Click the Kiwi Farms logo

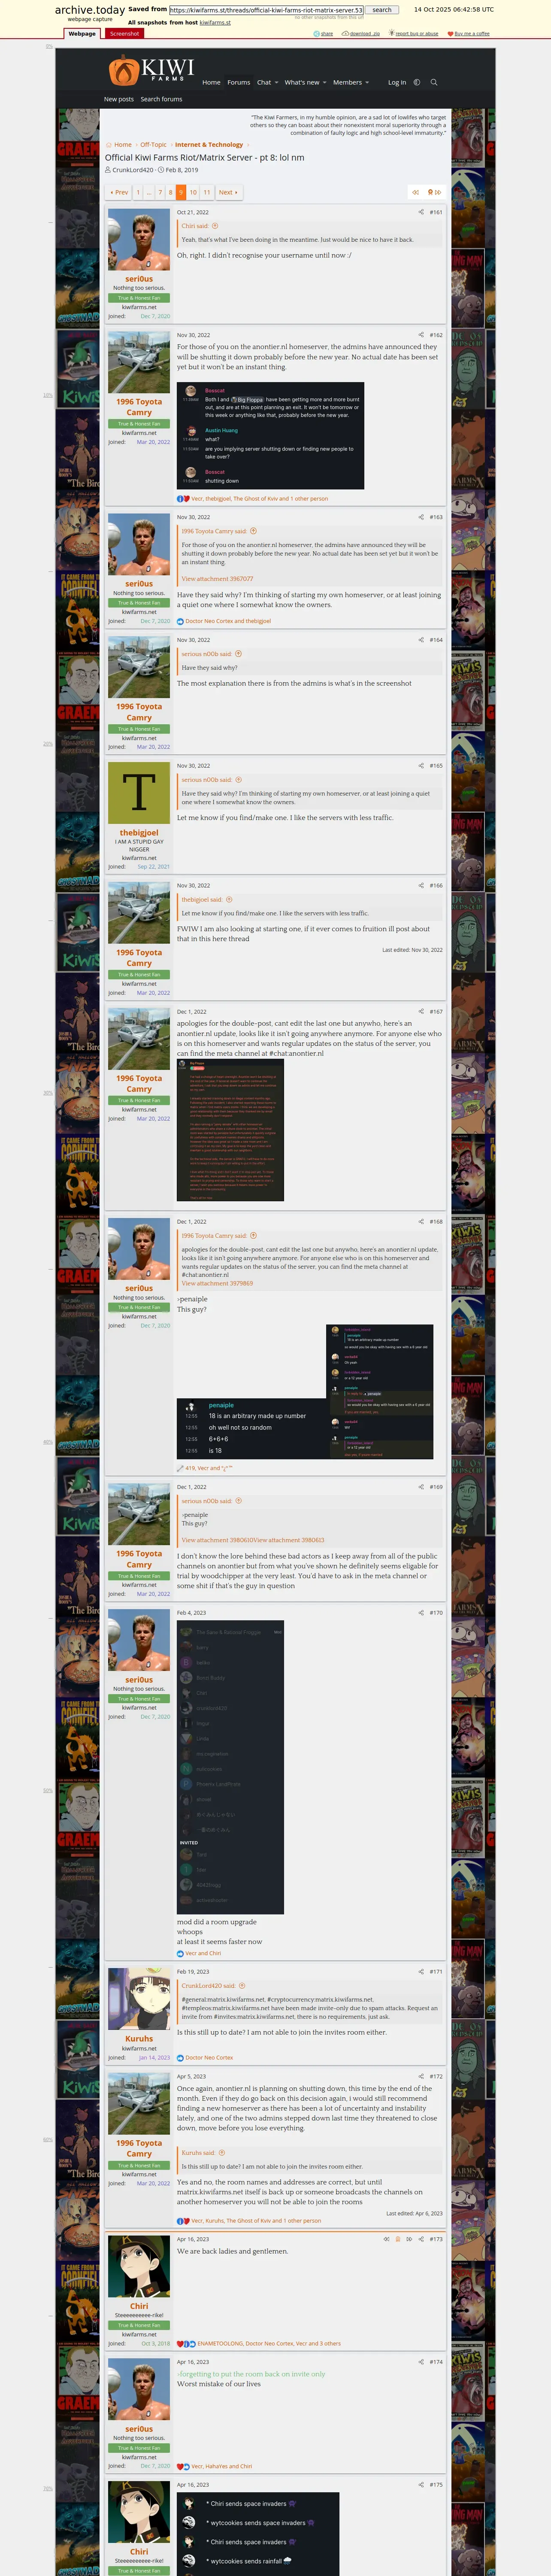click(x=151, y=70)
